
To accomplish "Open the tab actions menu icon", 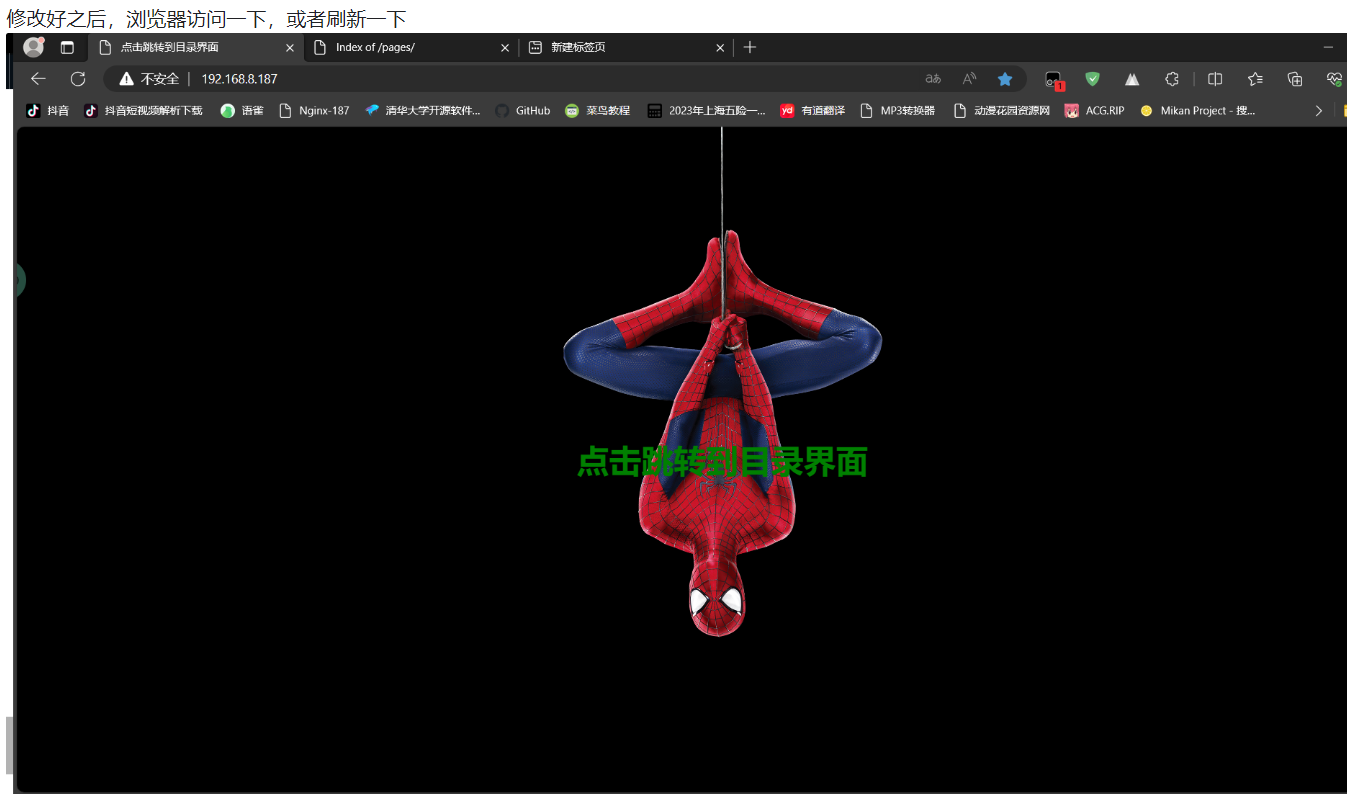I will (67, 47).
